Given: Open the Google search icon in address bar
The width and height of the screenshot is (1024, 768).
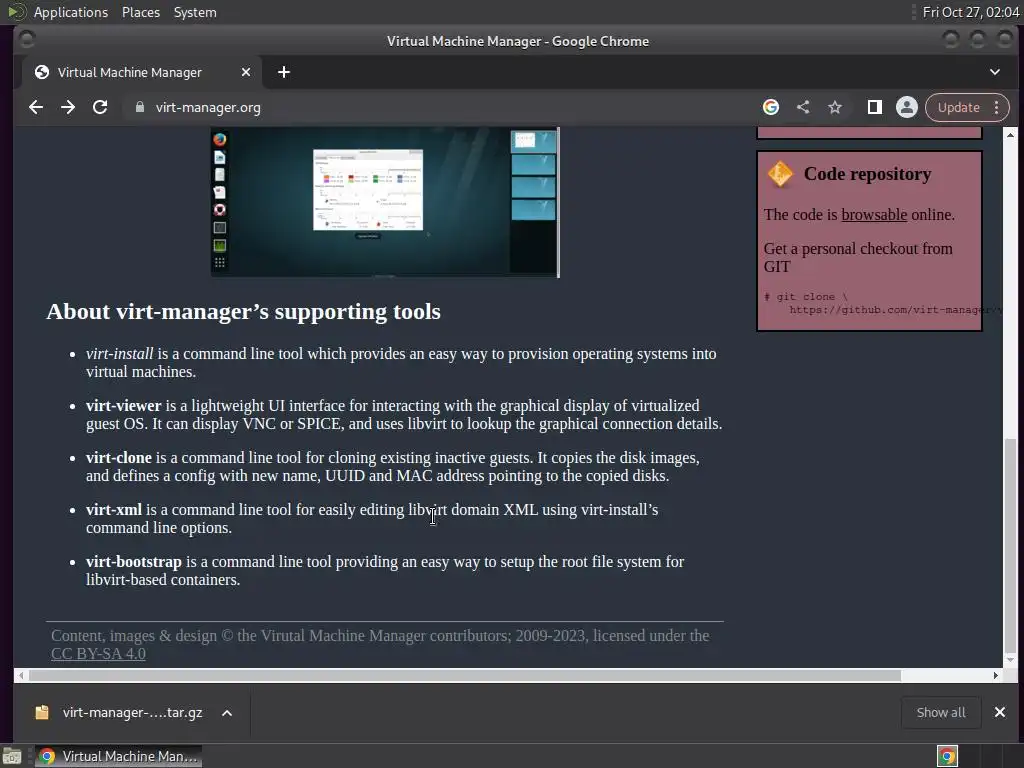Looking at the screenshot, I should coord(771,107).
